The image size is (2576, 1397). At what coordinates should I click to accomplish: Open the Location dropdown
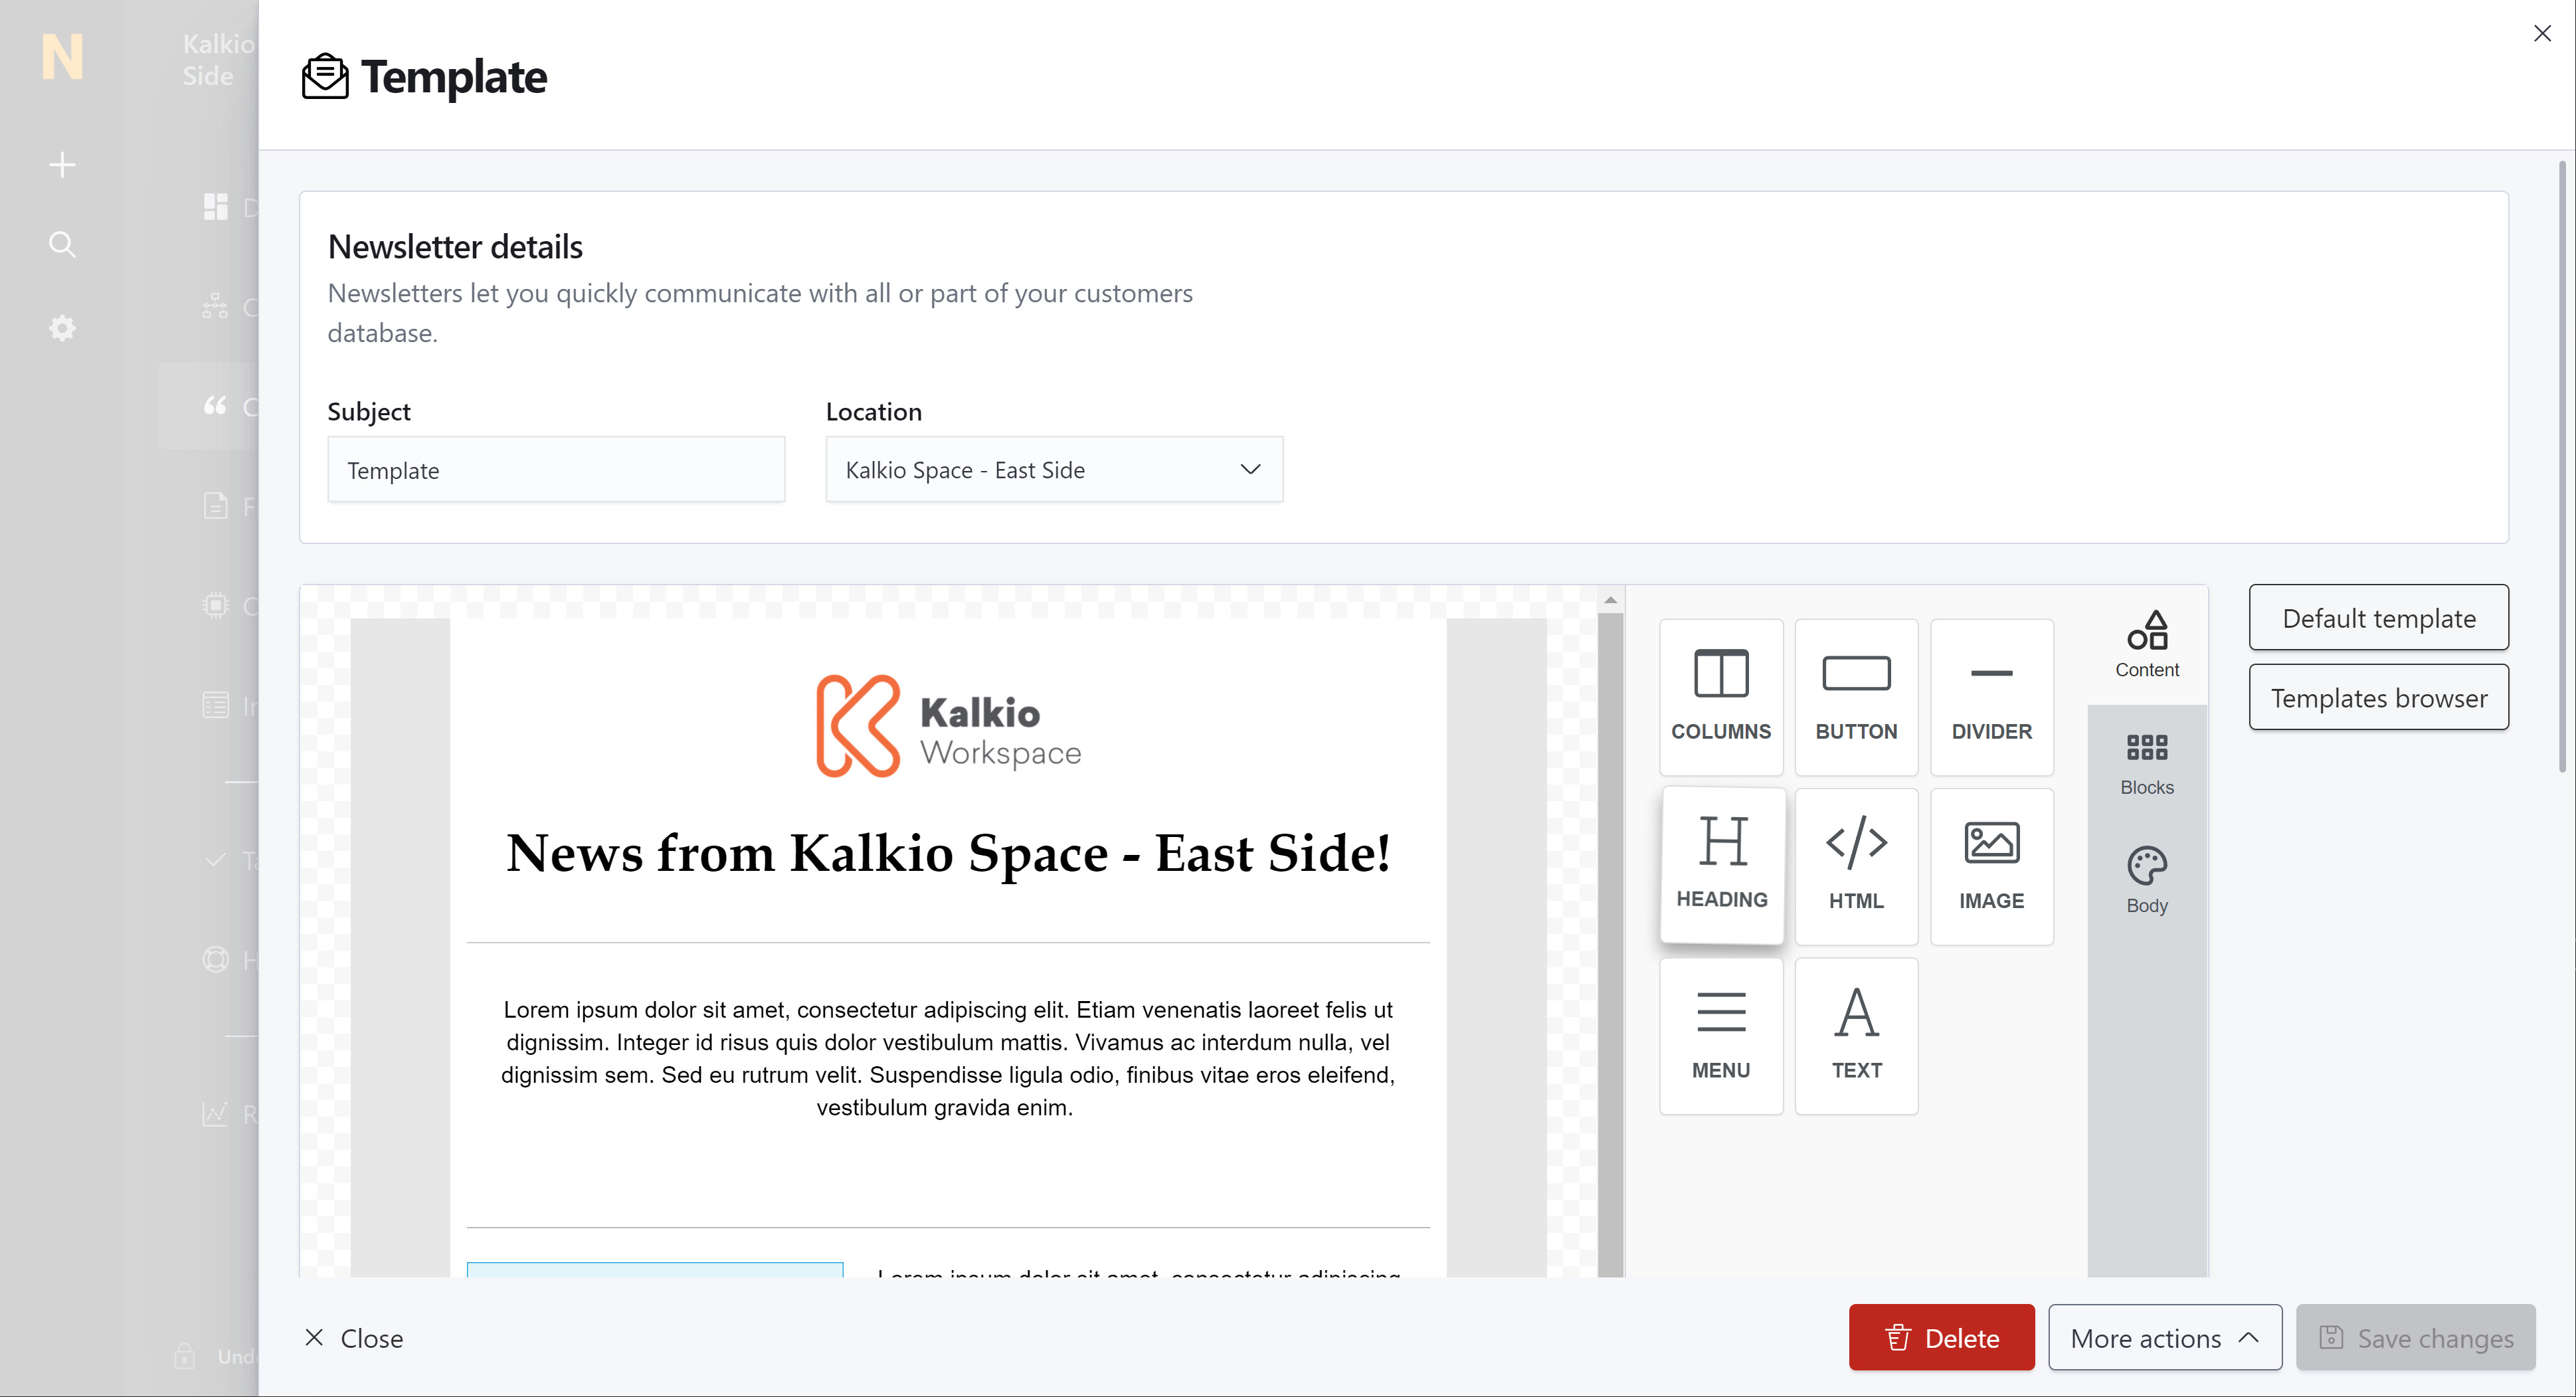(1053, 469)
